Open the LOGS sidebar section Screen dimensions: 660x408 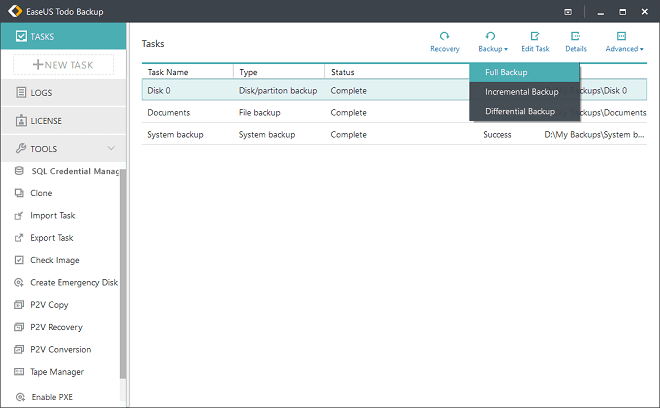tap(63, 92)
